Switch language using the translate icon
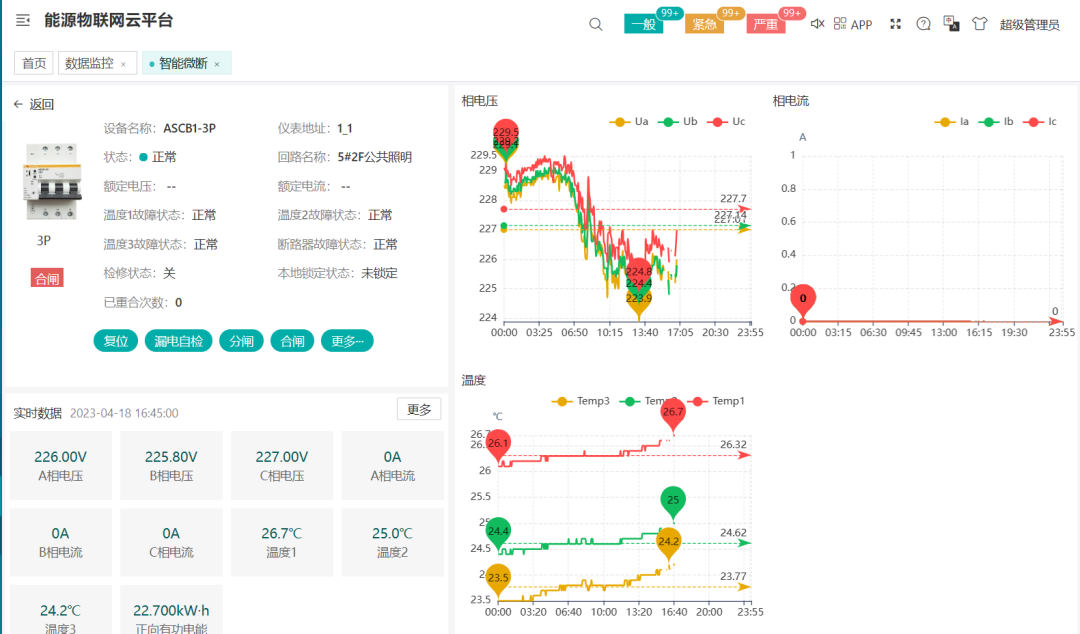The height and width of the screenshot is (634, 1080). tap(950, 23)
